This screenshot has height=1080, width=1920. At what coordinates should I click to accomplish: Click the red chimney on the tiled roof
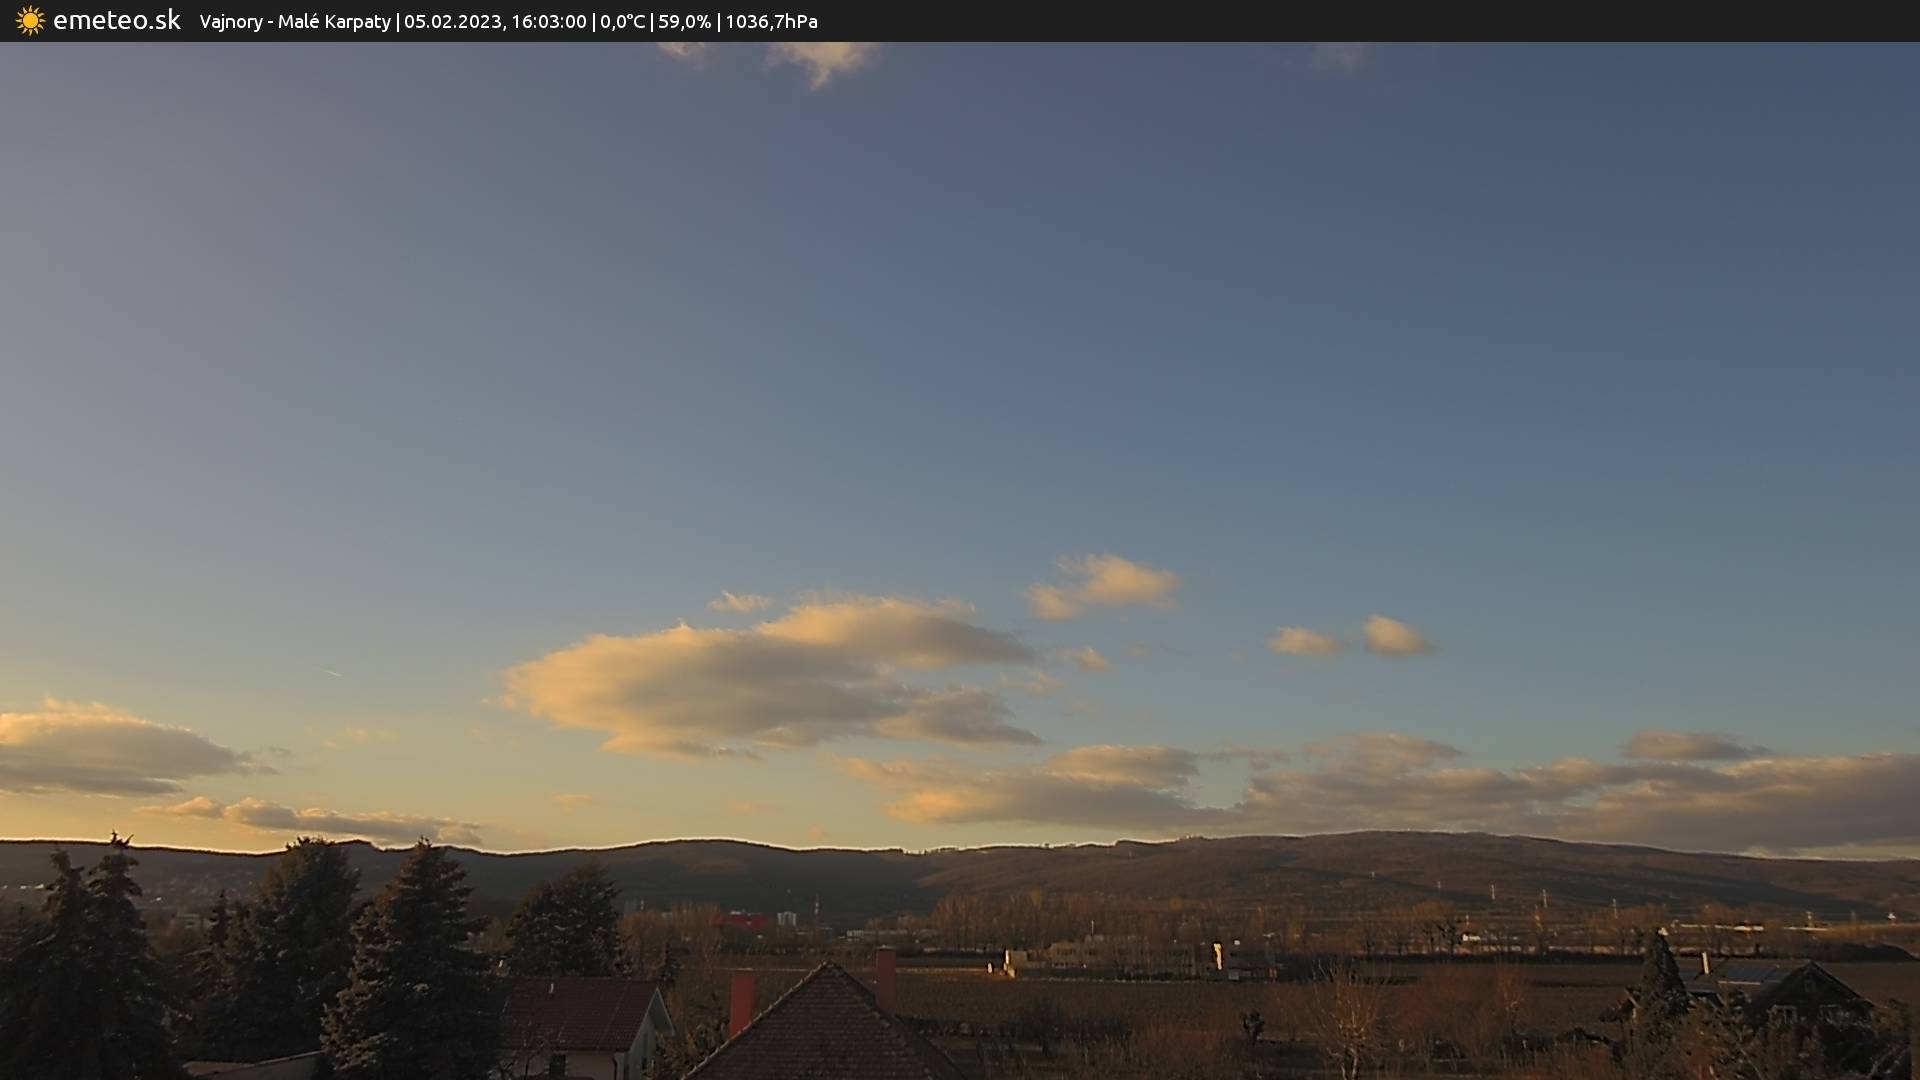(x=741, y=1000)
